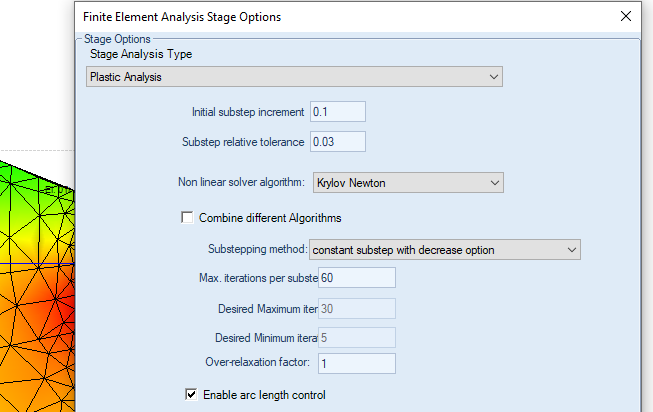Click the Desired Minimum iterations field
The image size is (653, 412).
coord(357,337)
